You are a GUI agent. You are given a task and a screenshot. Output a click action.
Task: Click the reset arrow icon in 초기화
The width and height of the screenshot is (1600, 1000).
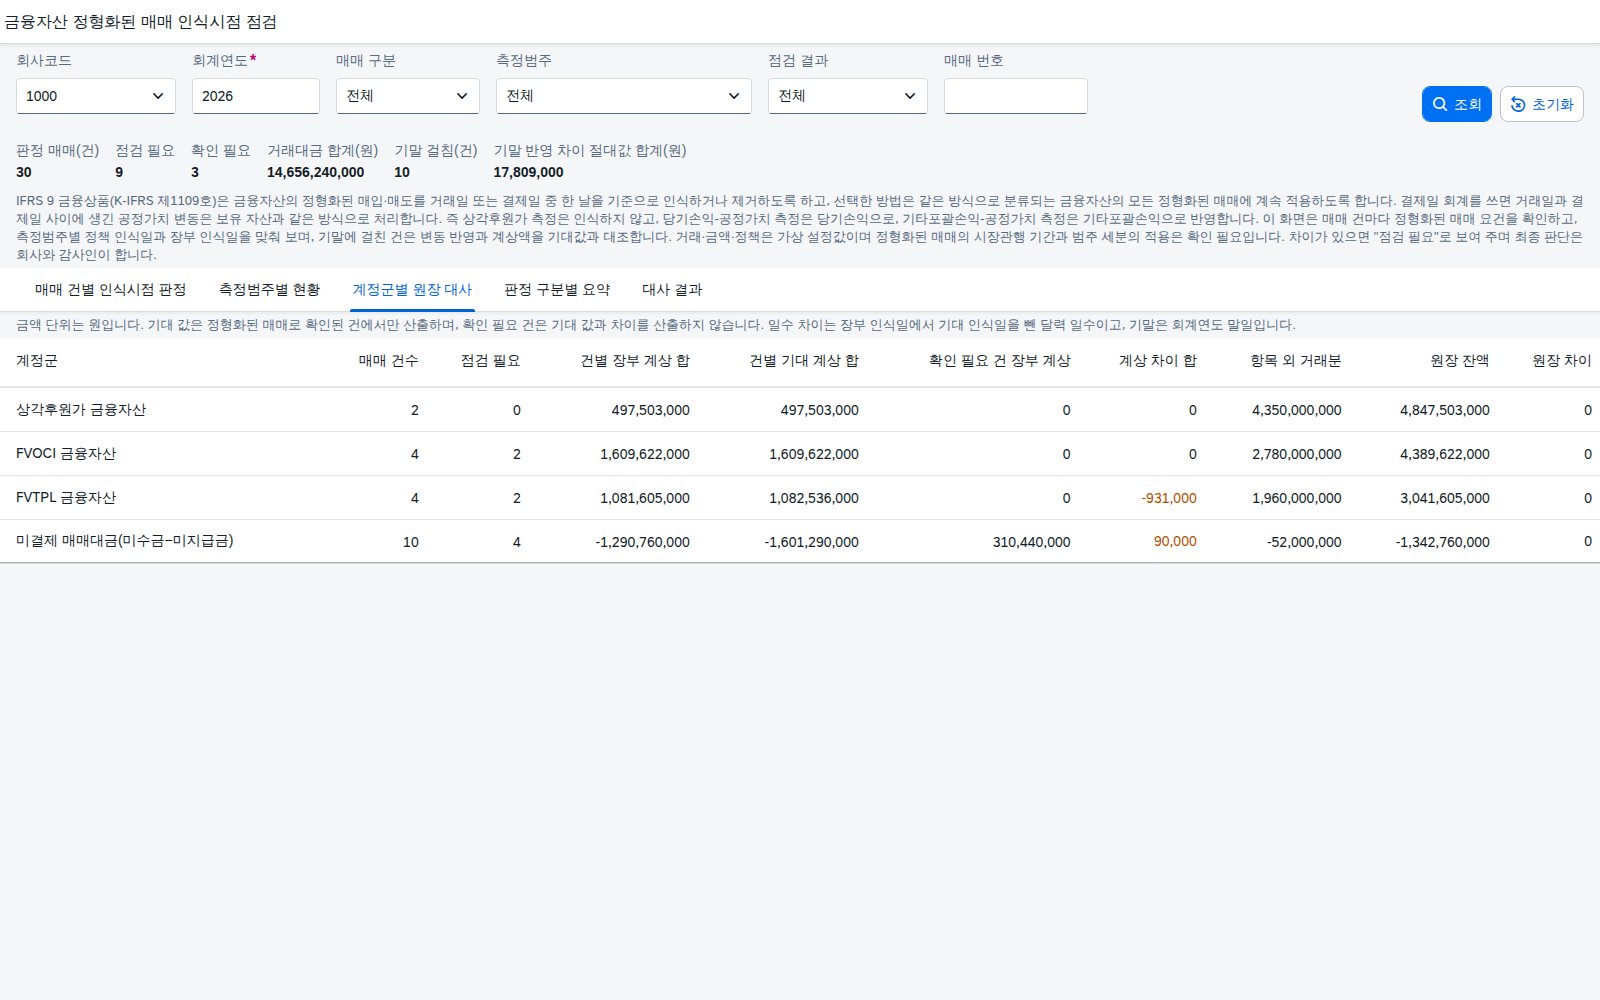(x=1518, y=104)
